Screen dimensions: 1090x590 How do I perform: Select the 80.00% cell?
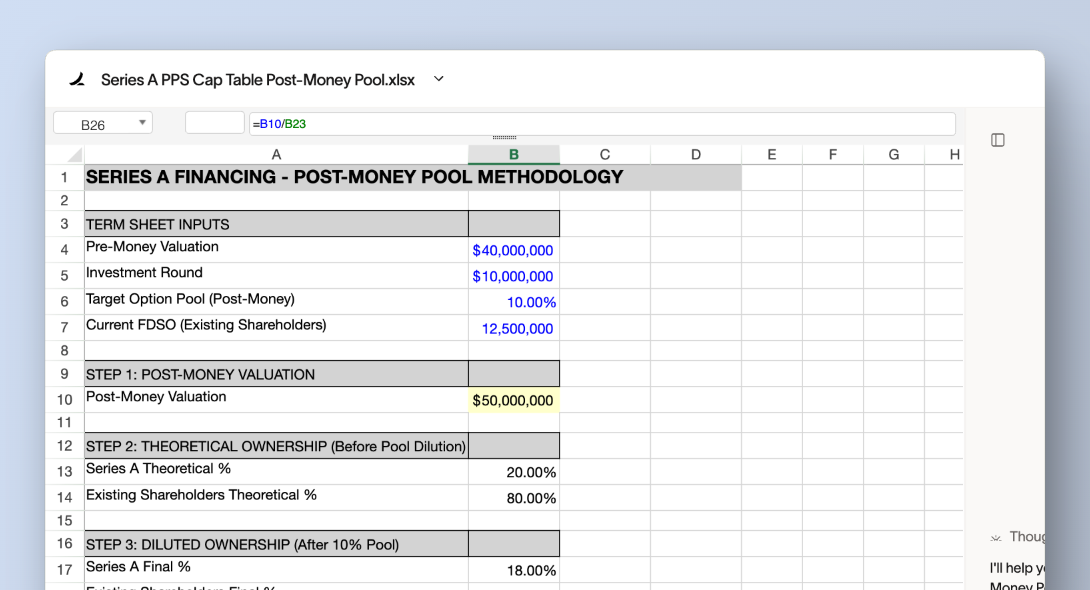pyautogui.click(x=514, y=498)
